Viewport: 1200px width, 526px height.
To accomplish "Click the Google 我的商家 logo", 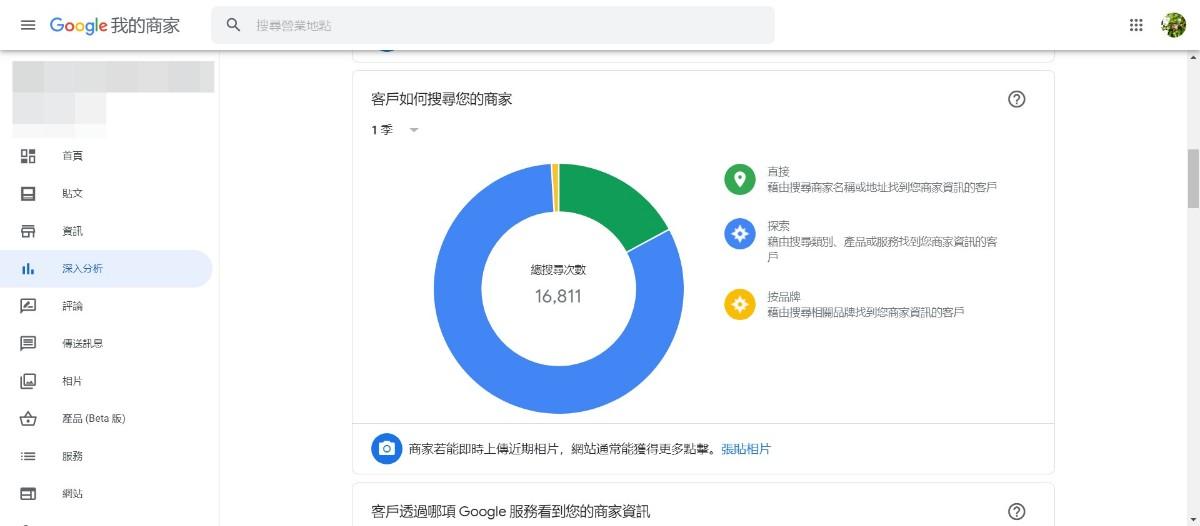I will pyautogui.click(x=114, y=25).
